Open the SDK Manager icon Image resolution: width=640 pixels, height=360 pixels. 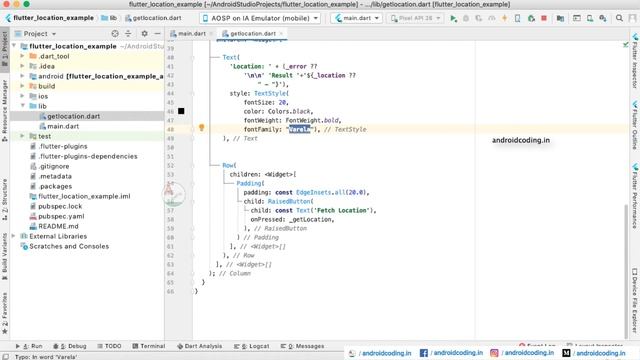603,18
